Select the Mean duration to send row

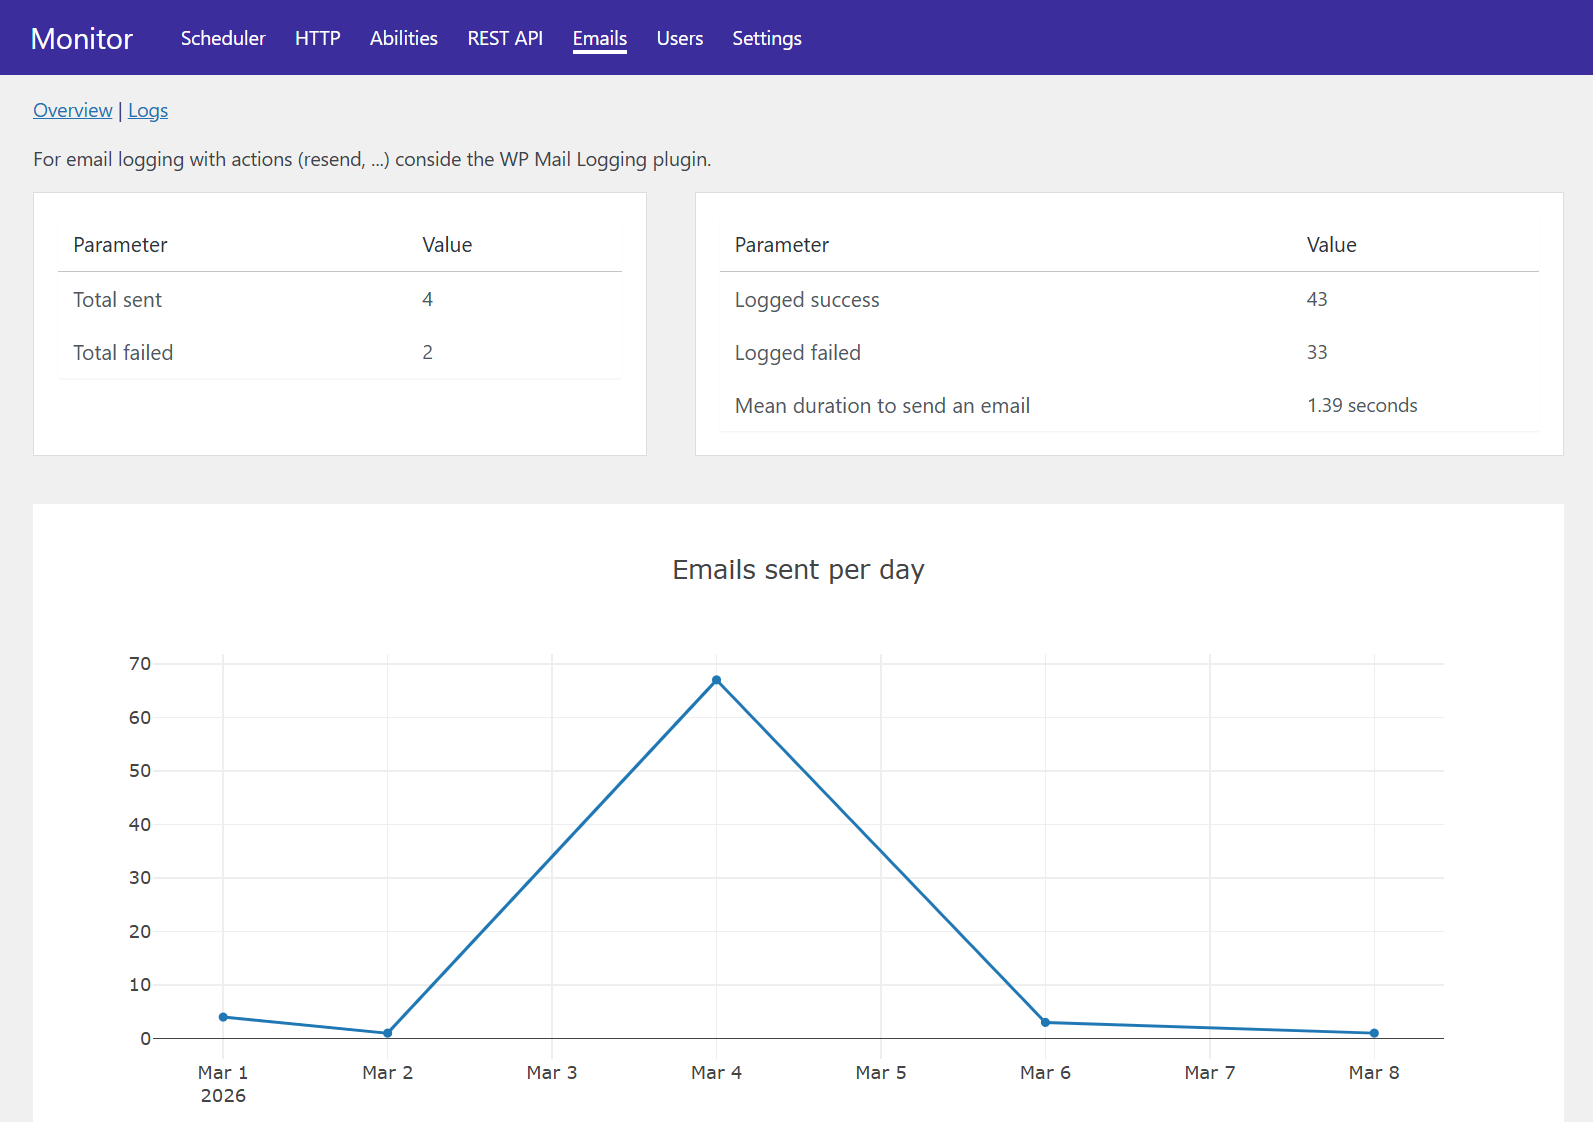[x=1129, y=405]
